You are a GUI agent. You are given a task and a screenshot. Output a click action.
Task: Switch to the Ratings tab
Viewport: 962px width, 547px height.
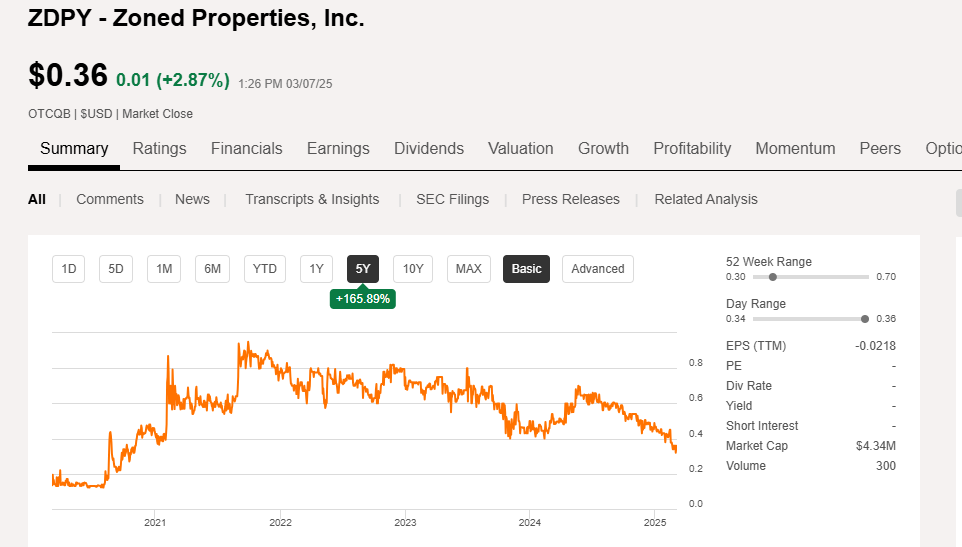[159, 148]
